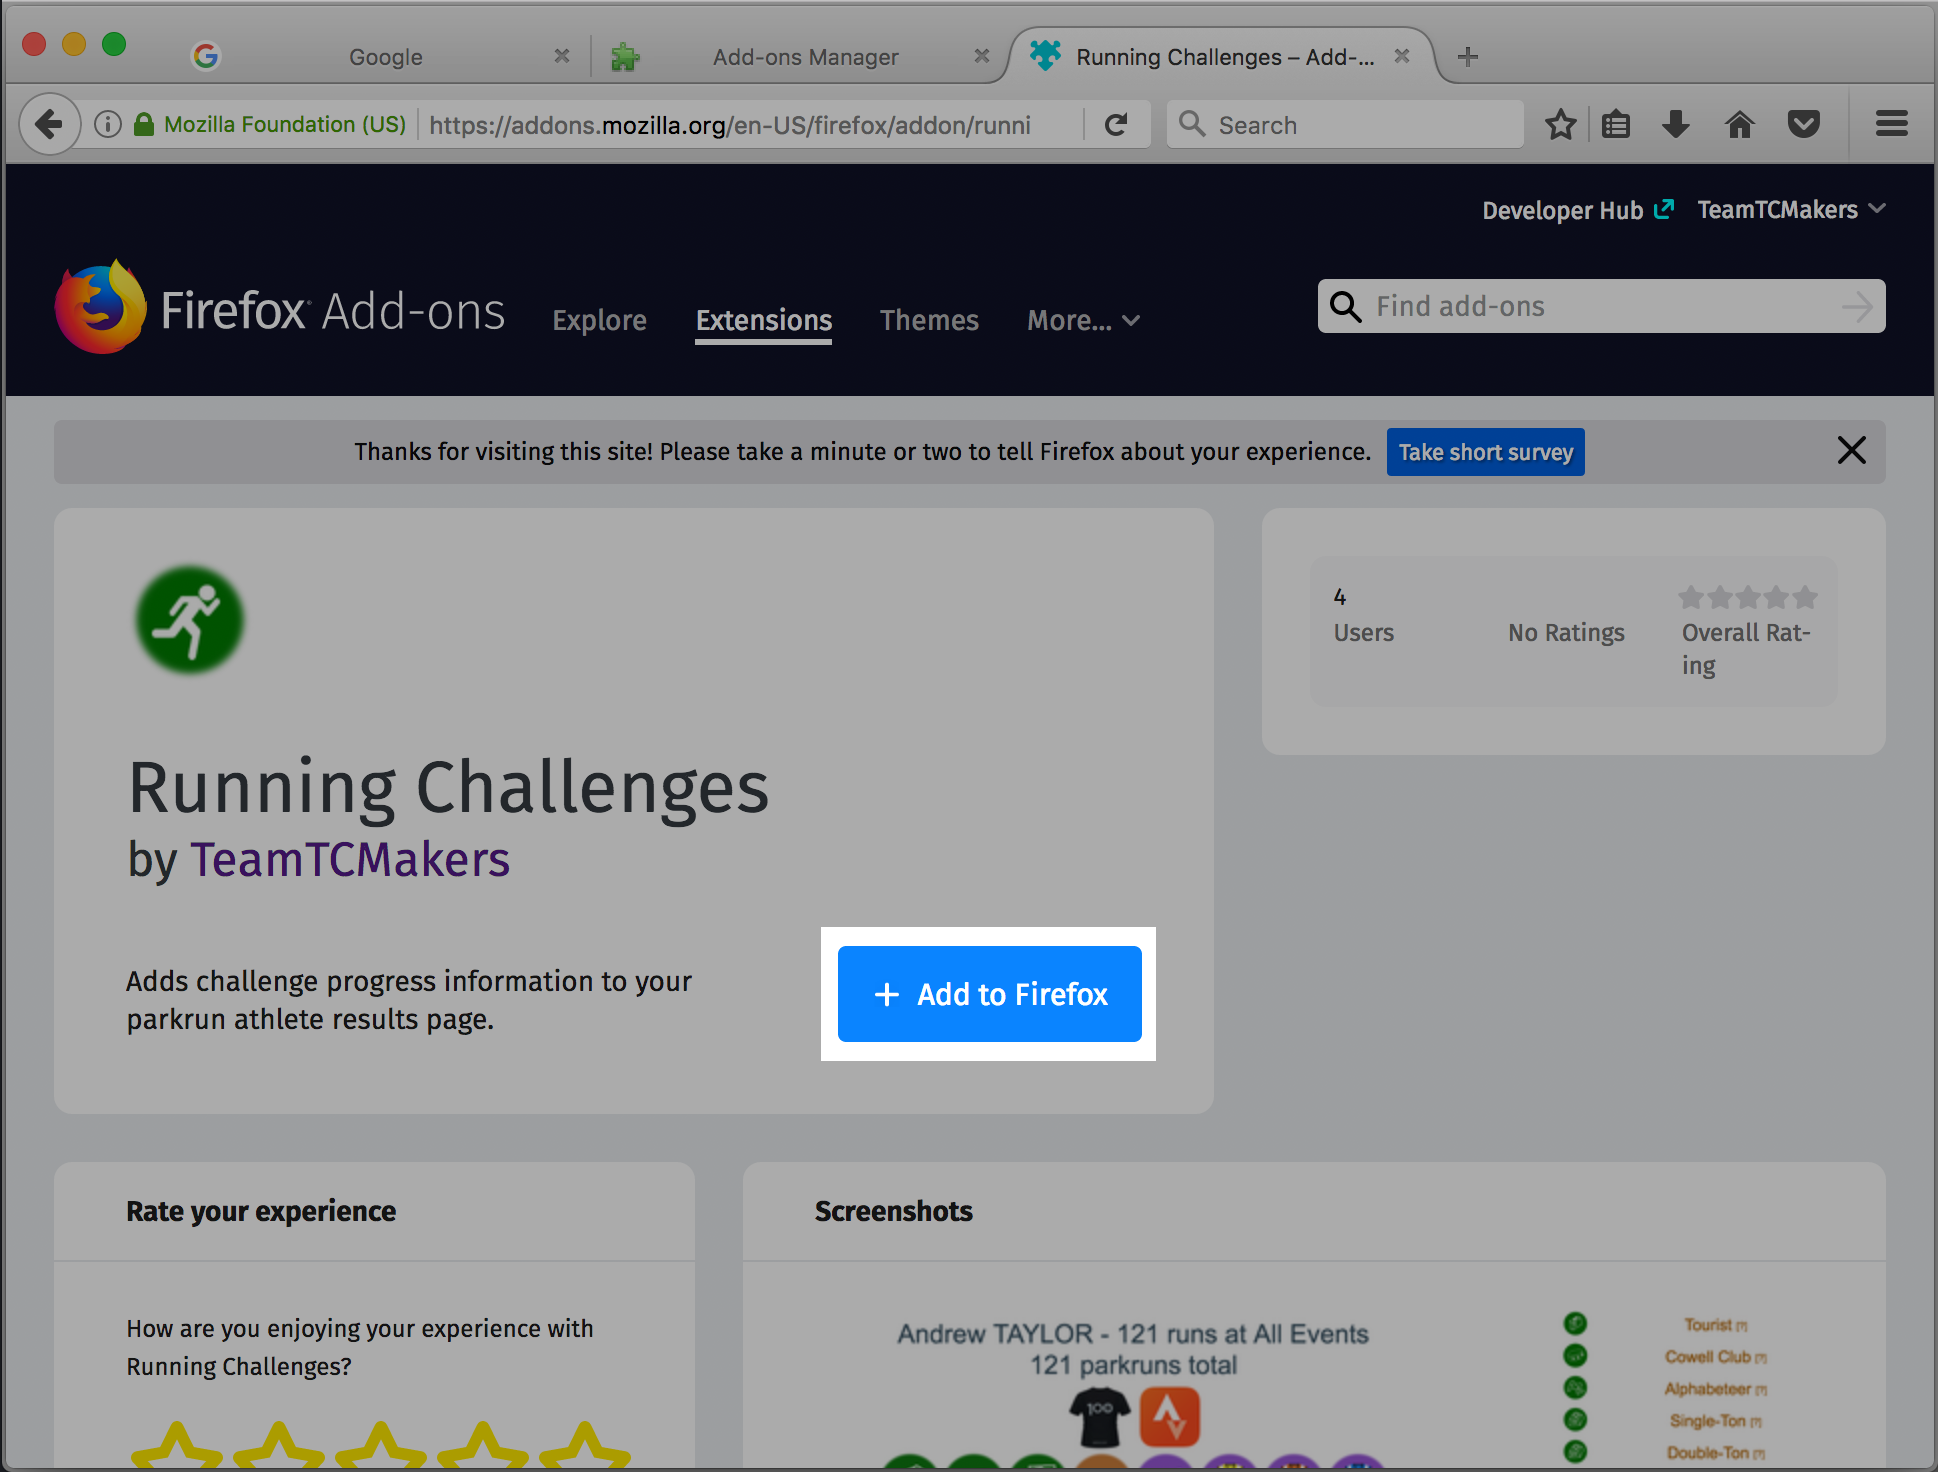This screenshot has width=1938, height=1472.
Task: Show site information icon in address bar
Action: point(108,125)
